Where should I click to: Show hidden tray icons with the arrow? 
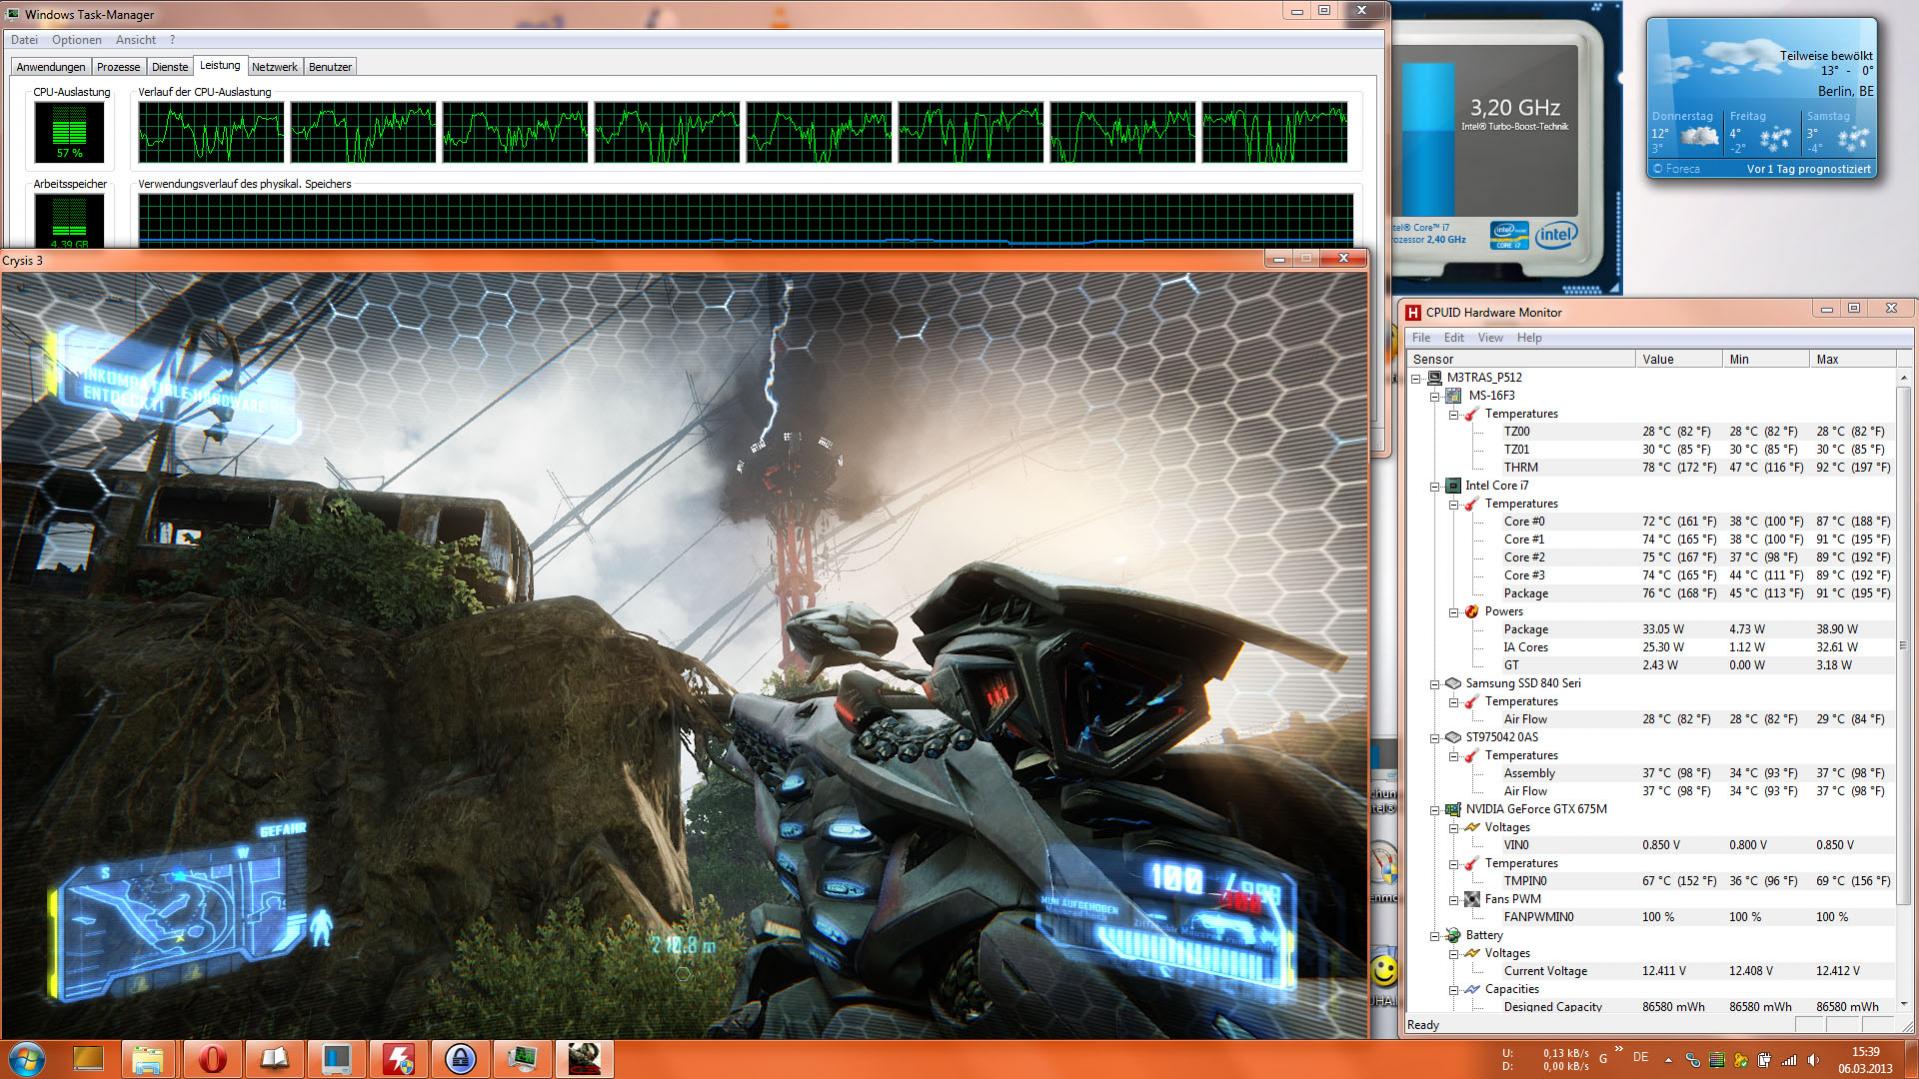(x=1668, y=1059)
